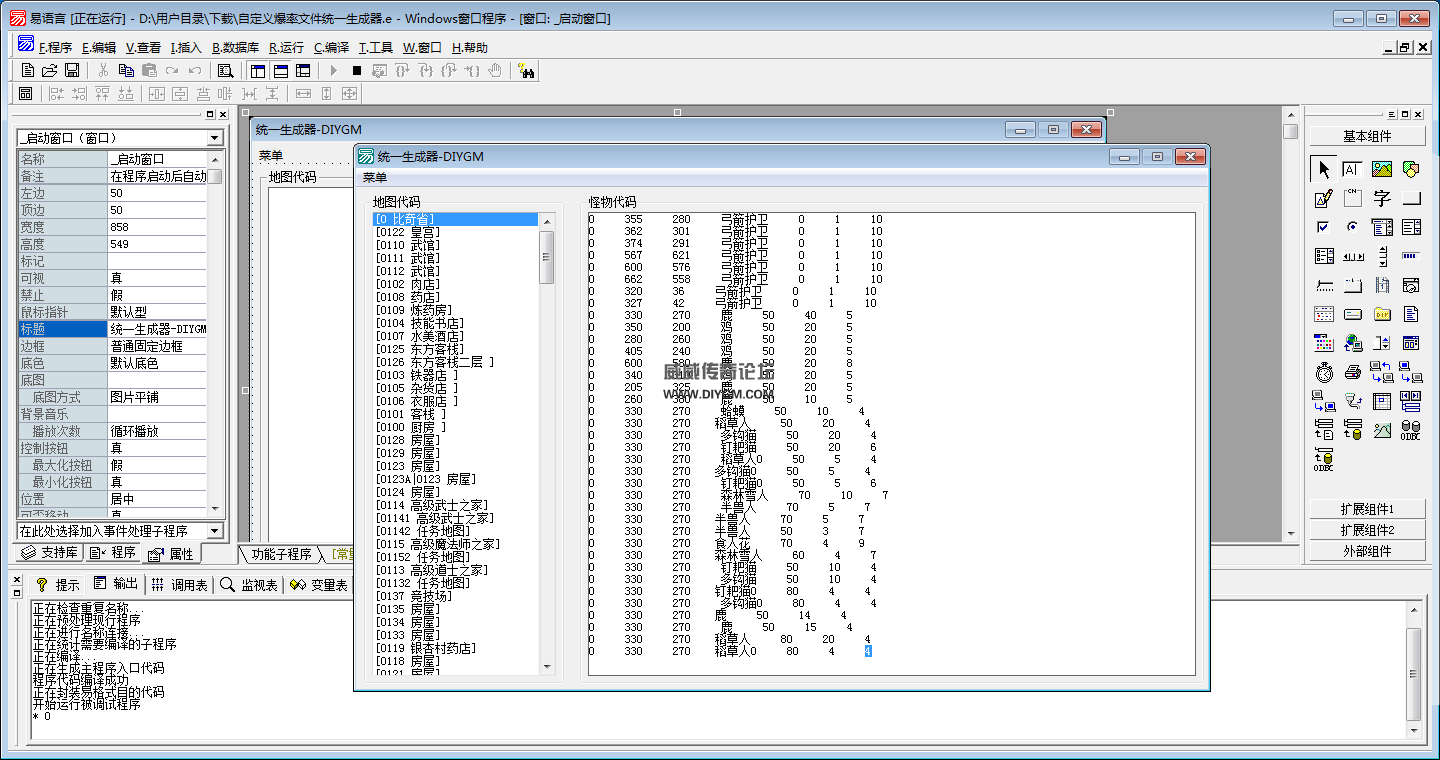Click the binoculars help search icon
This screenshot has width=1440, height=760.
pos(526,70)
